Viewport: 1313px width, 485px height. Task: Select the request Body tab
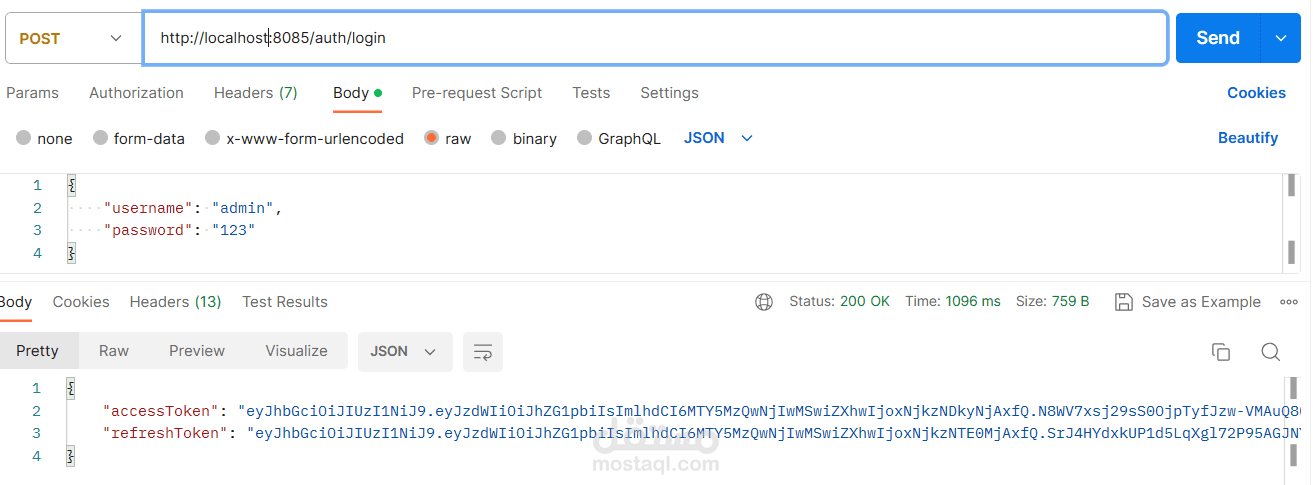[357, 93]
